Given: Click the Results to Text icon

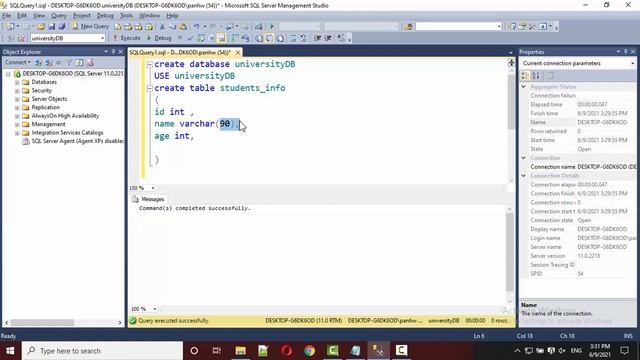Looking at the screenshot, I should click(x=259, y=38).
